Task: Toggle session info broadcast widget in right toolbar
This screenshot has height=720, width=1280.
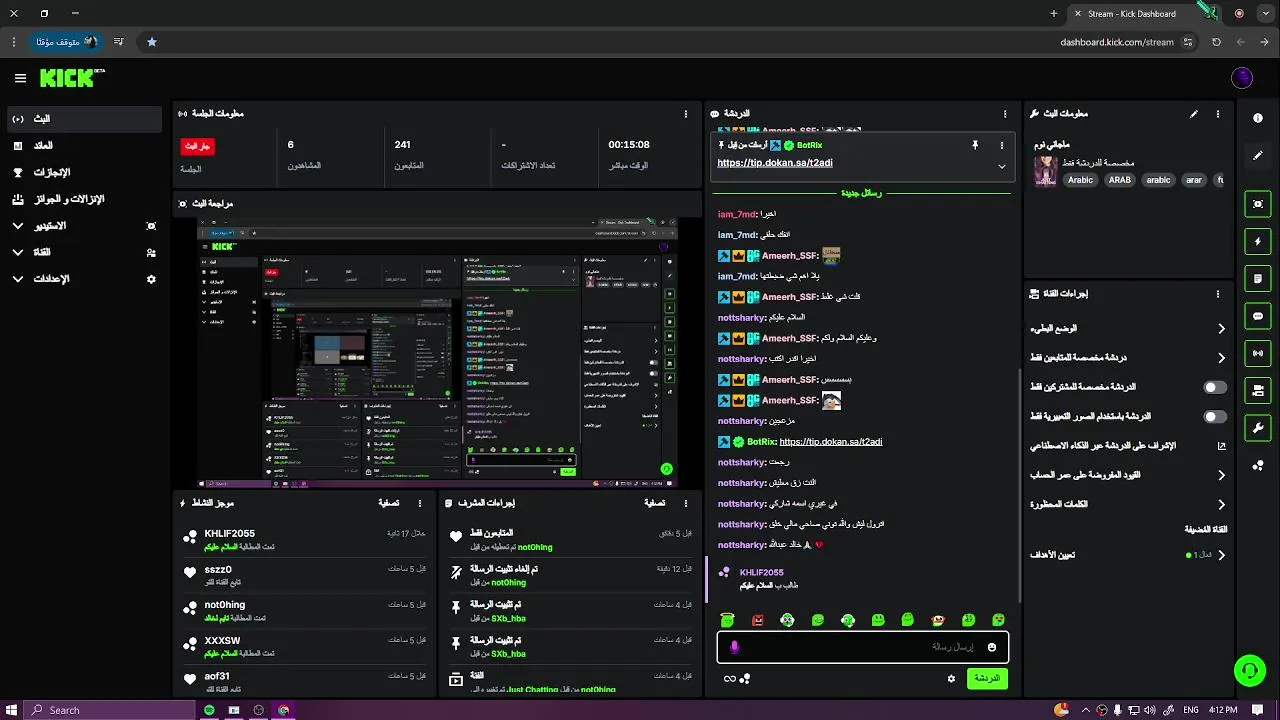Action: (x=1258, y=353)
